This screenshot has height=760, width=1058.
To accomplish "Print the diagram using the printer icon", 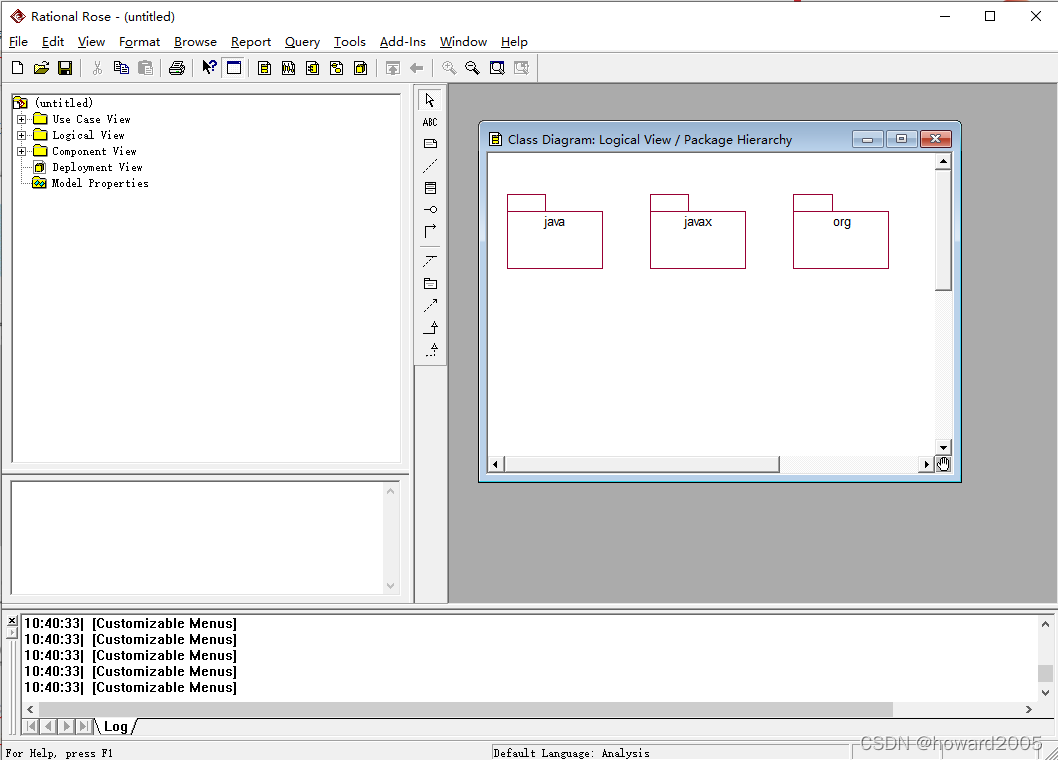I will pos(177,67).
